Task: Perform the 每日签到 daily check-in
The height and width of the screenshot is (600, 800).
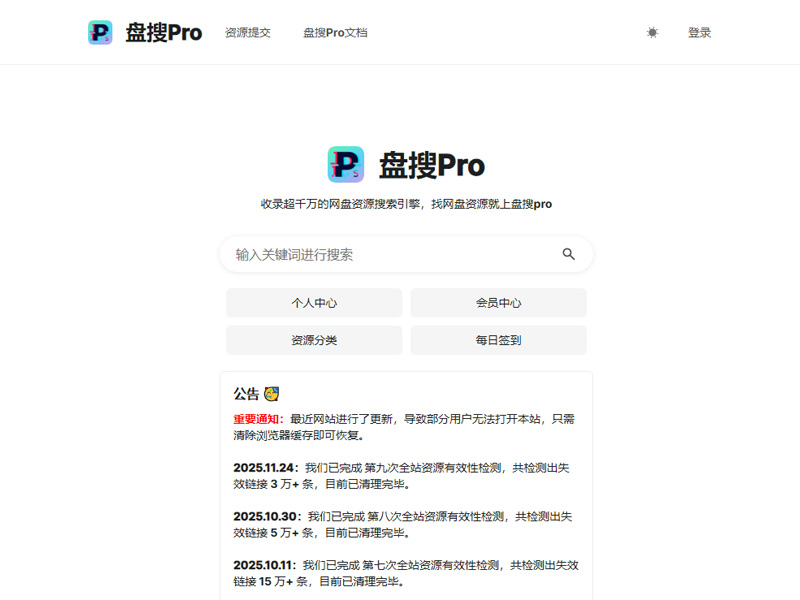Action: [x=499, y=340]
